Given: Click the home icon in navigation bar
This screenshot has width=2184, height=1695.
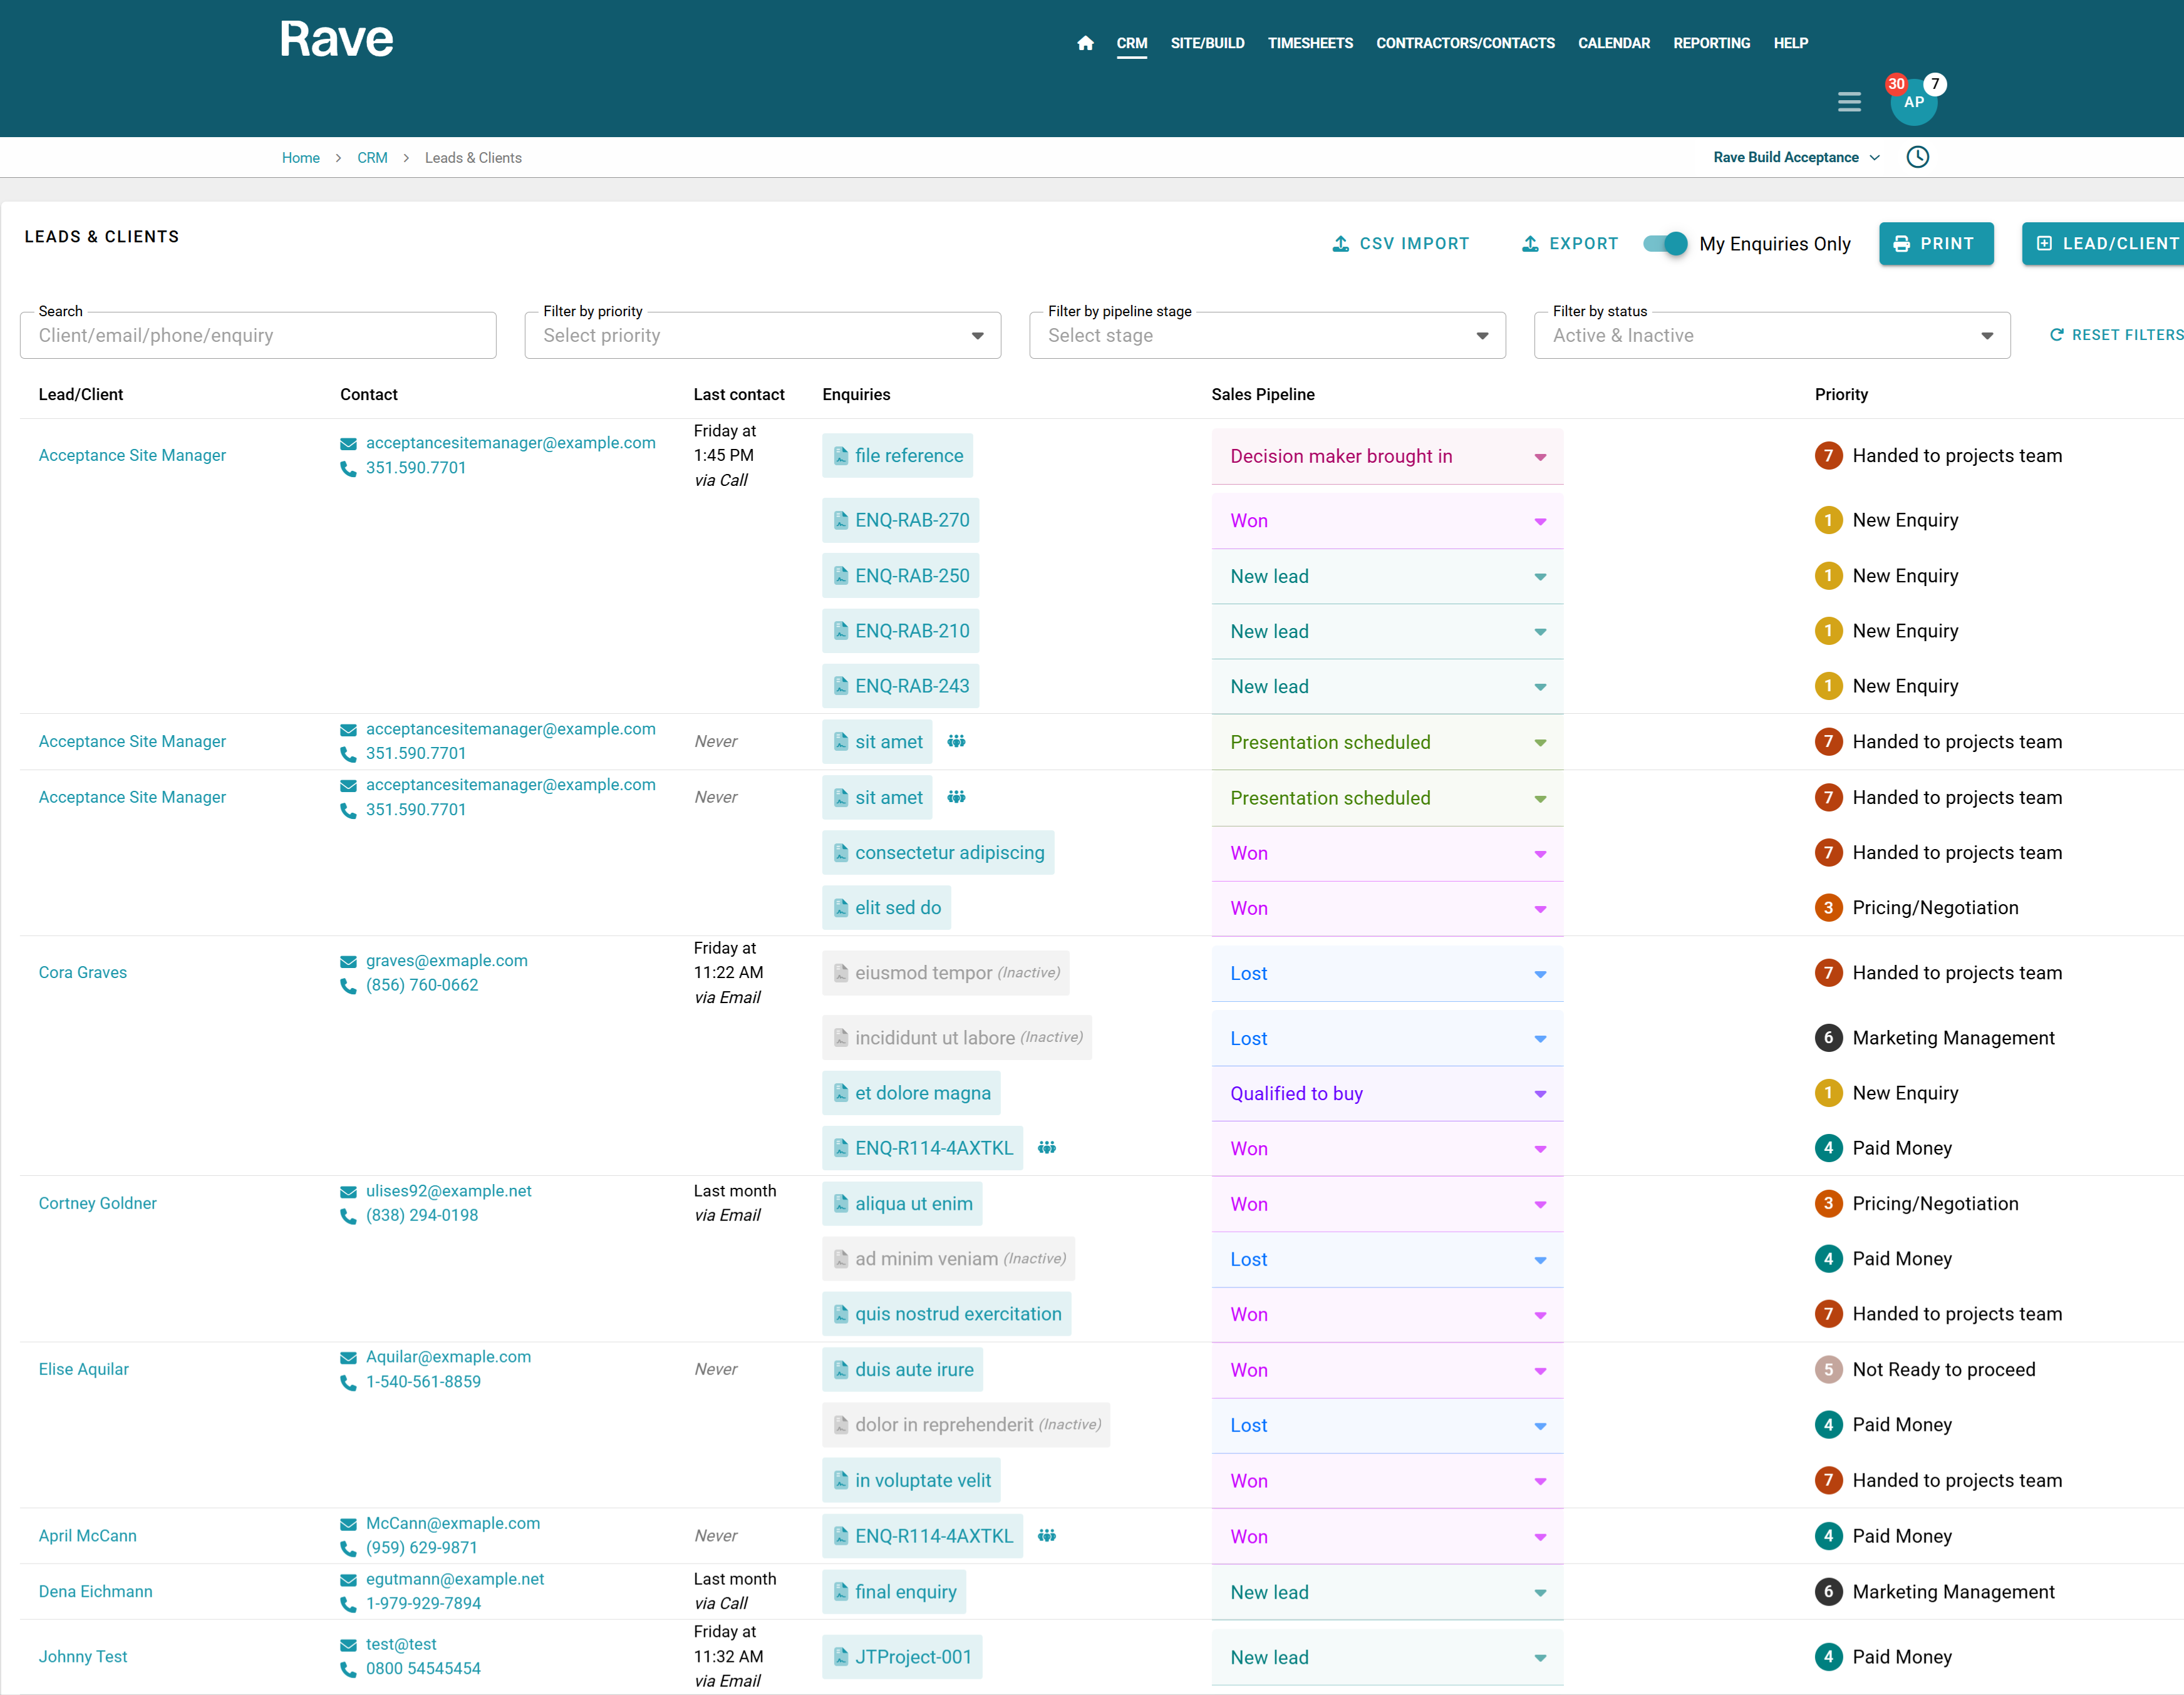Looking at the screenshot, I should [x=1085, y=43].
